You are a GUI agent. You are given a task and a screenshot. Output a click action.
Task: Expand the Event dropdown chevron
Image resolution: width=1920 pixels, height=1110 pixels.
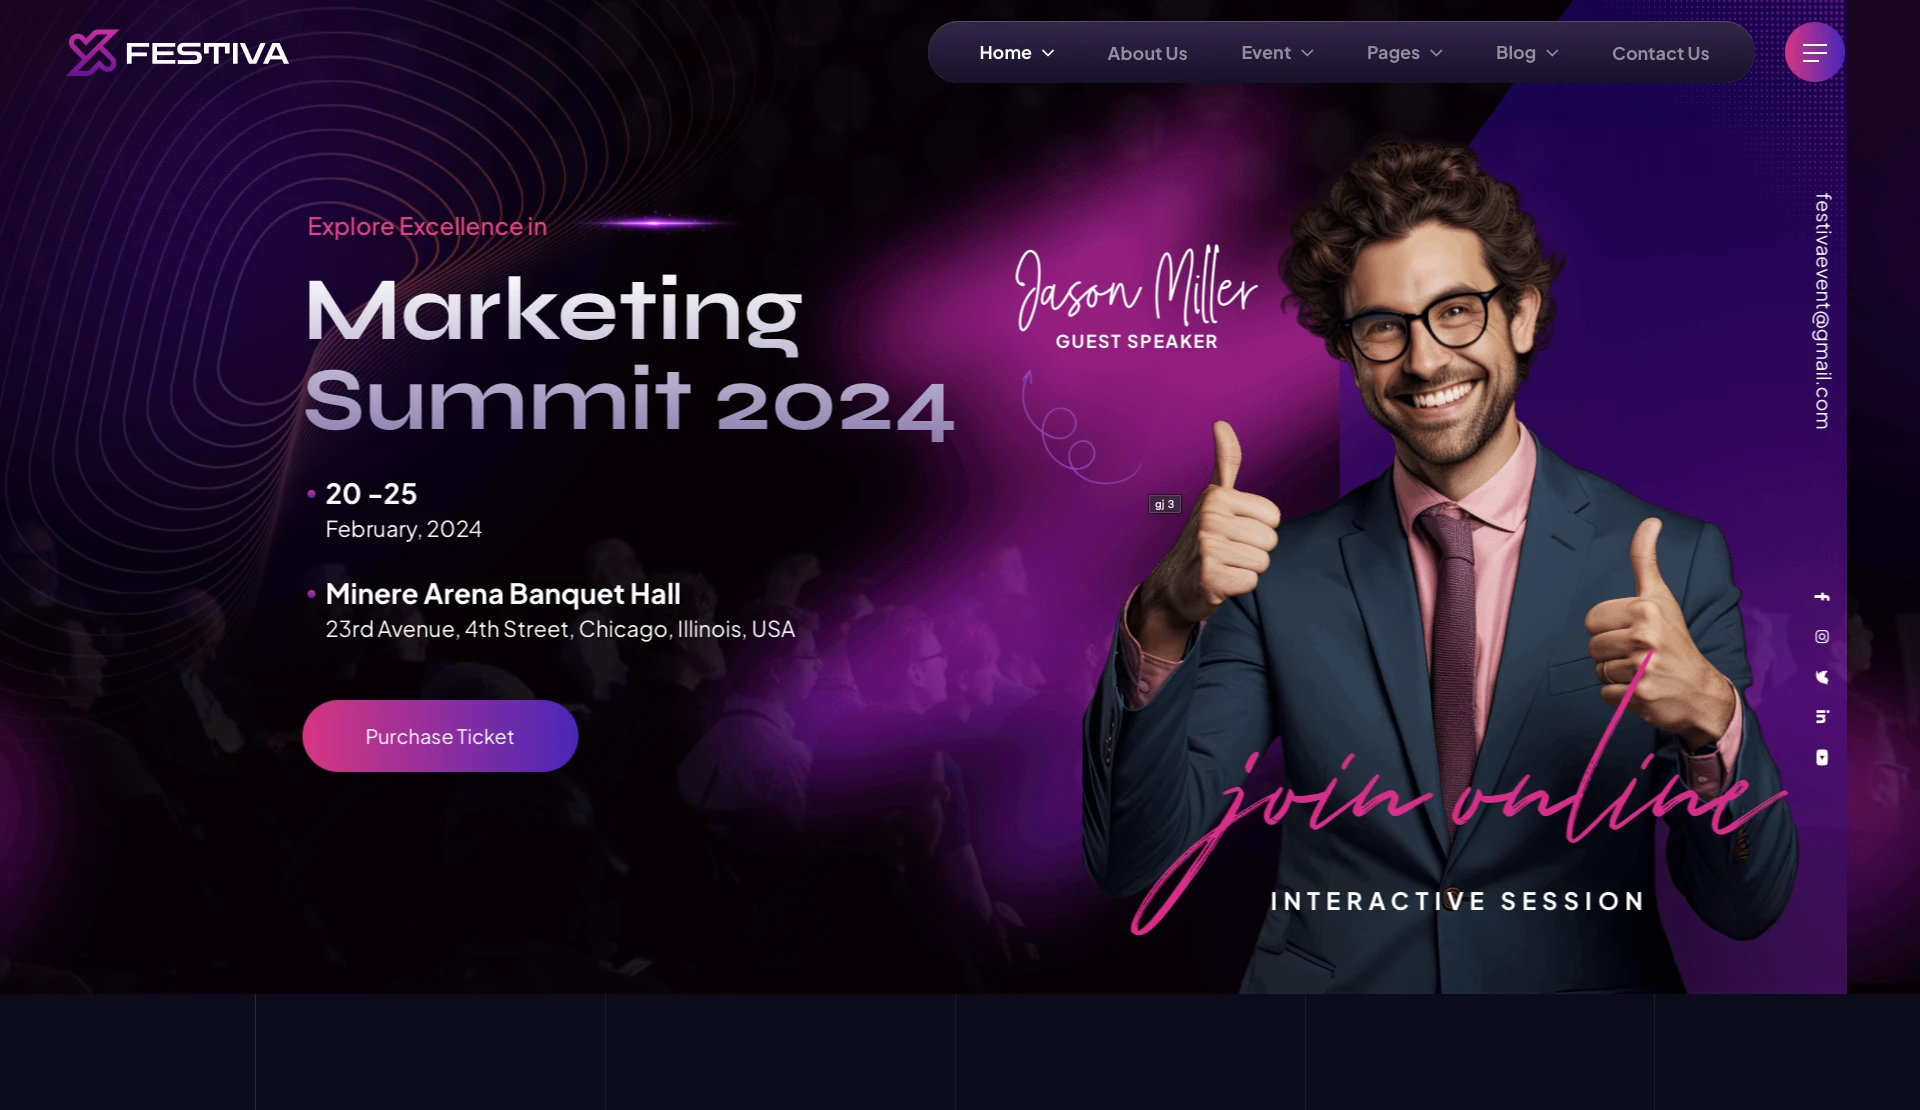point(1307,53)
